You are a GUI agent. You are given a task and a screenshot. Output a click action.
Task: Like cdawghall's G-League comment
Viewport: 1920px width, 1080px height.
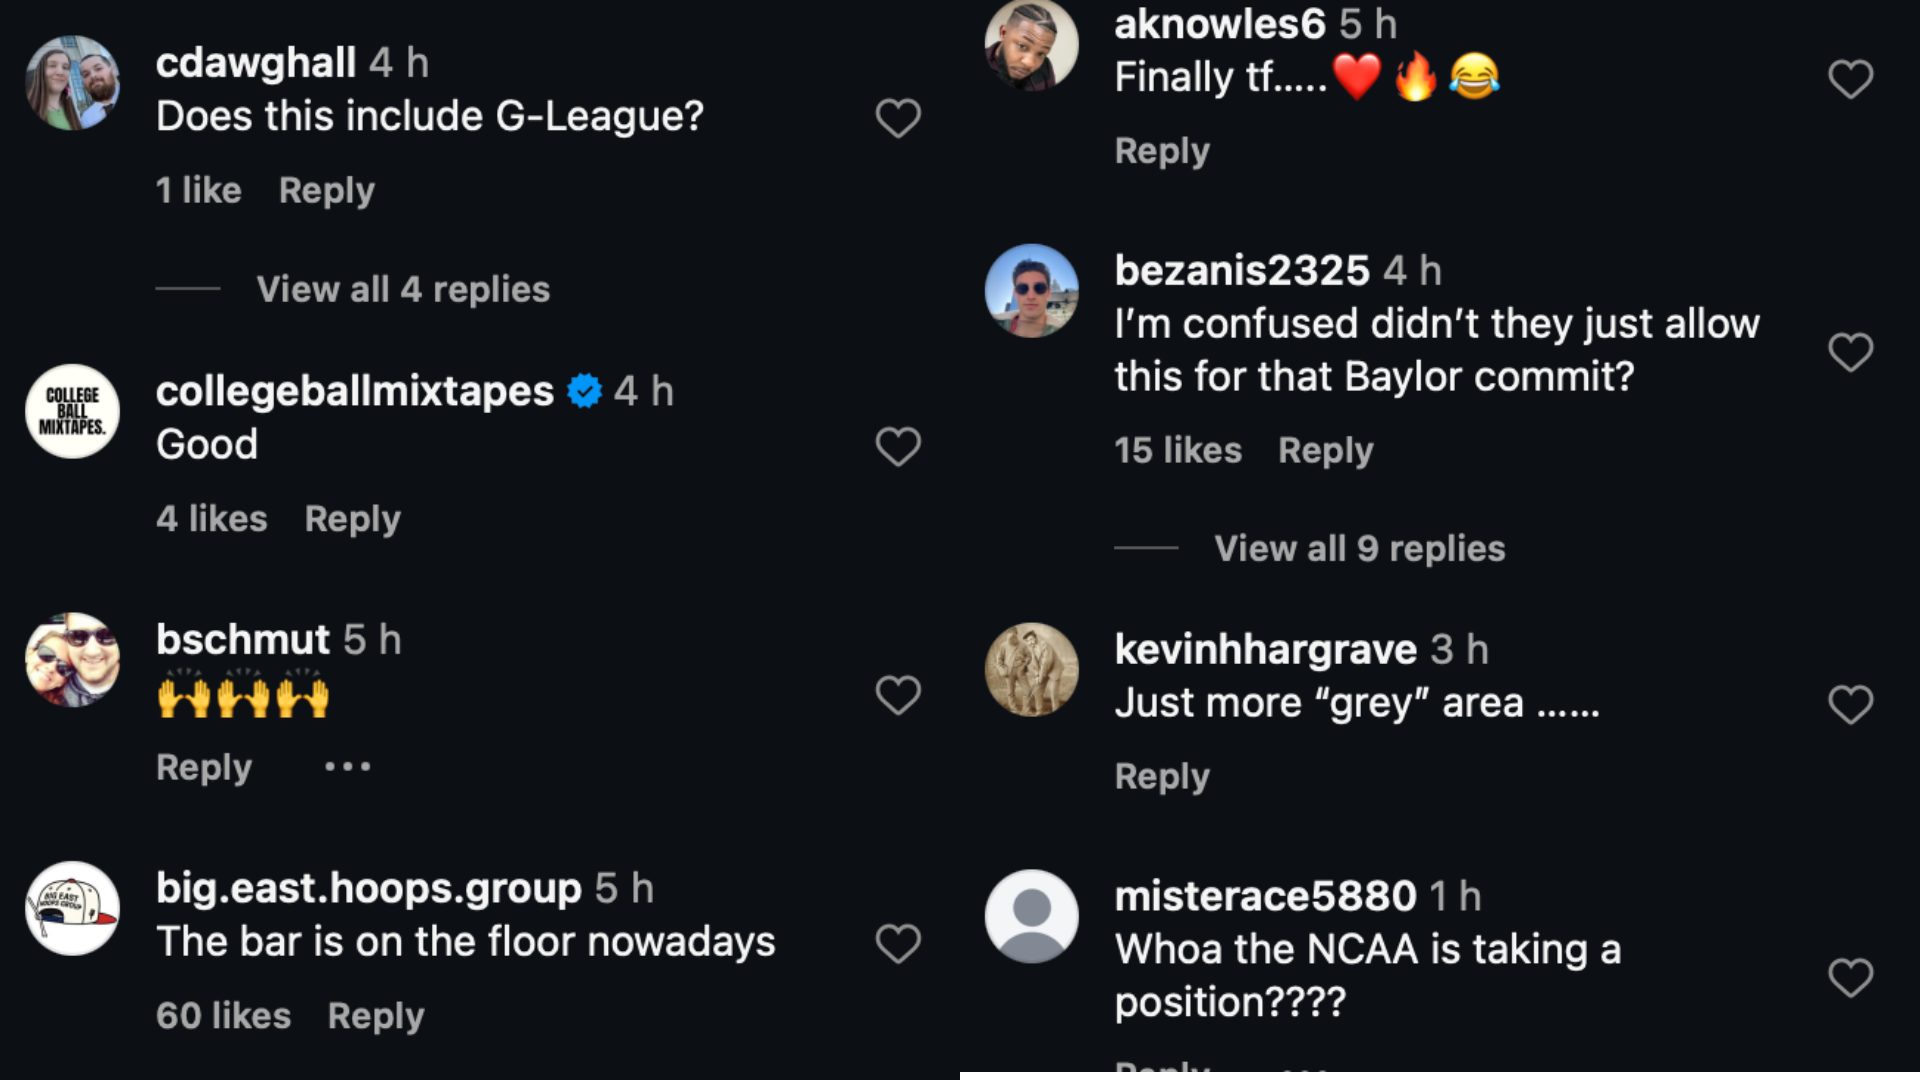tap(897, 118)
